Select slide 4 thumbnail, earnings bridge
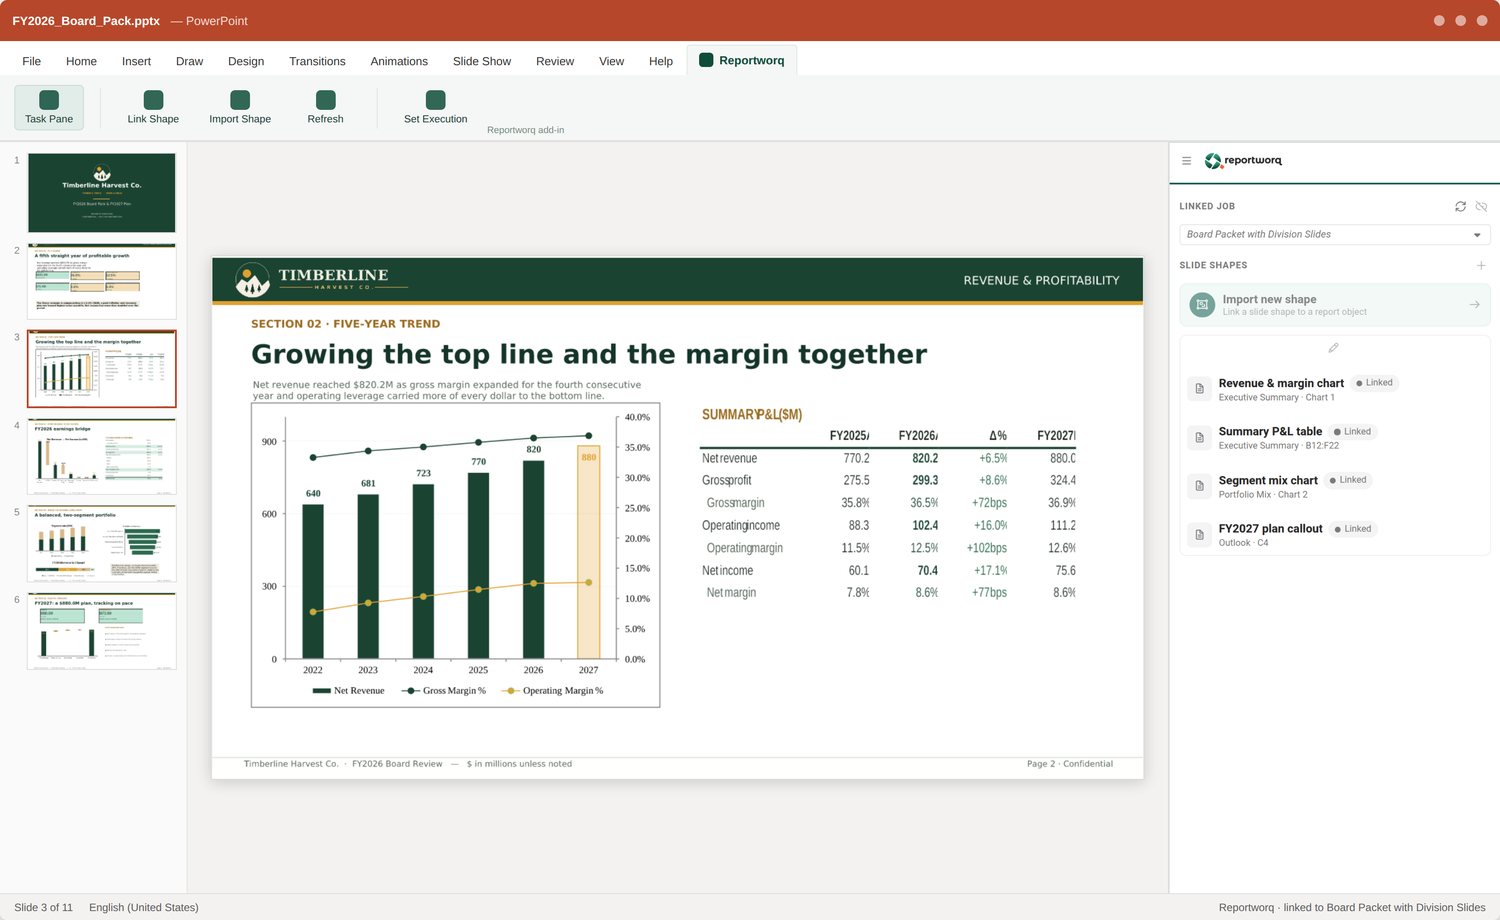1500x920 pixels. pyautogui.click(x=101, y=456)
